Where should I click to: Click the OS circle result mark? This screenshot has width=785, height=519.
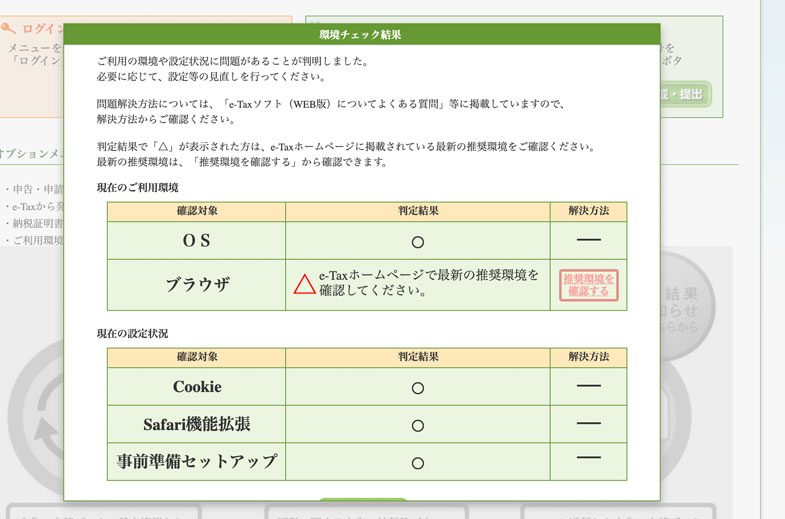coord(418,242)
